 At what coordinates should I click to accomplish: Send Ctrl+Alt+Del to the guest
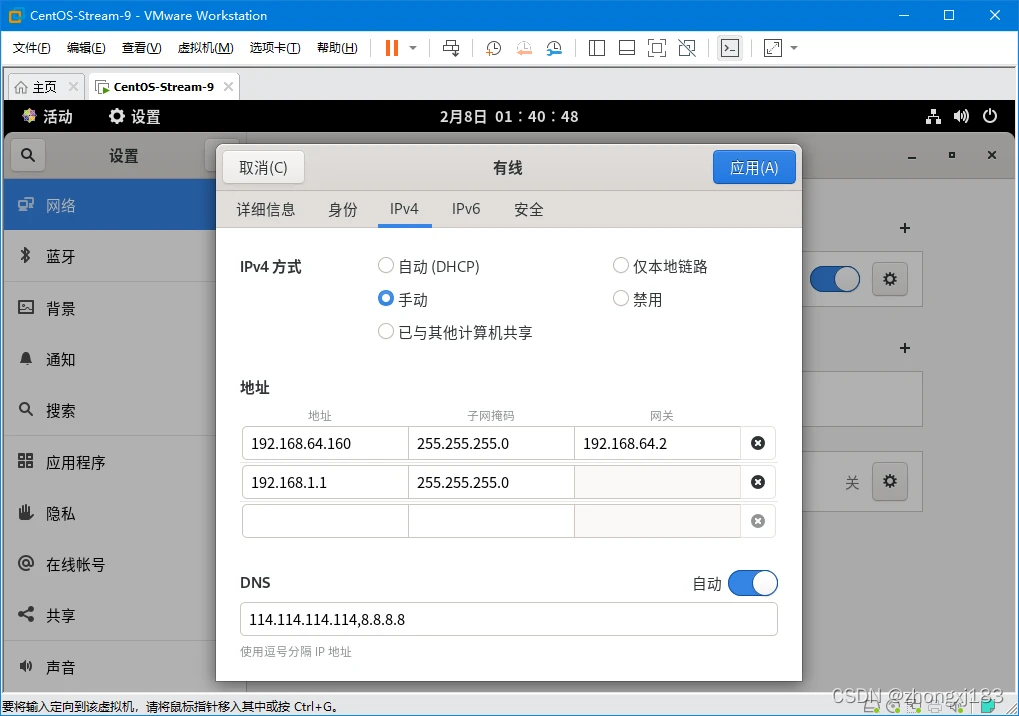click(x=451, y=47)
